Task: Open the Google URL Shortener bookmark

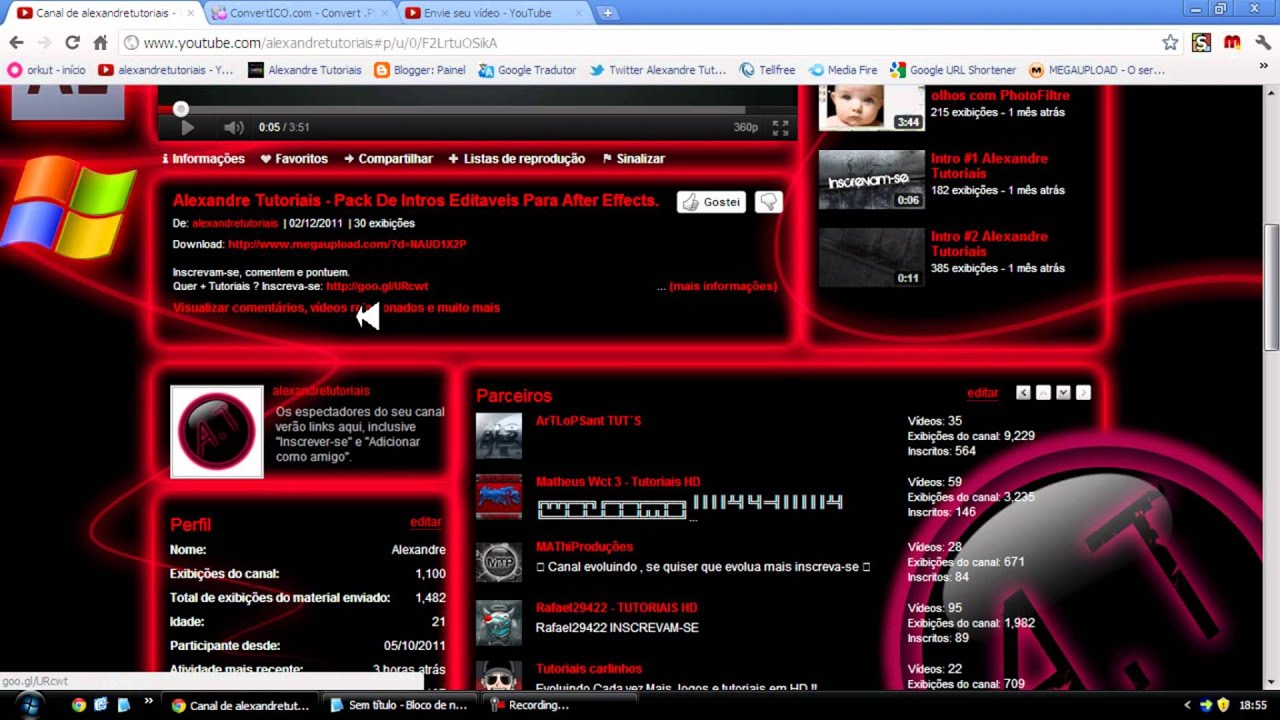Action: coord(953,70)
